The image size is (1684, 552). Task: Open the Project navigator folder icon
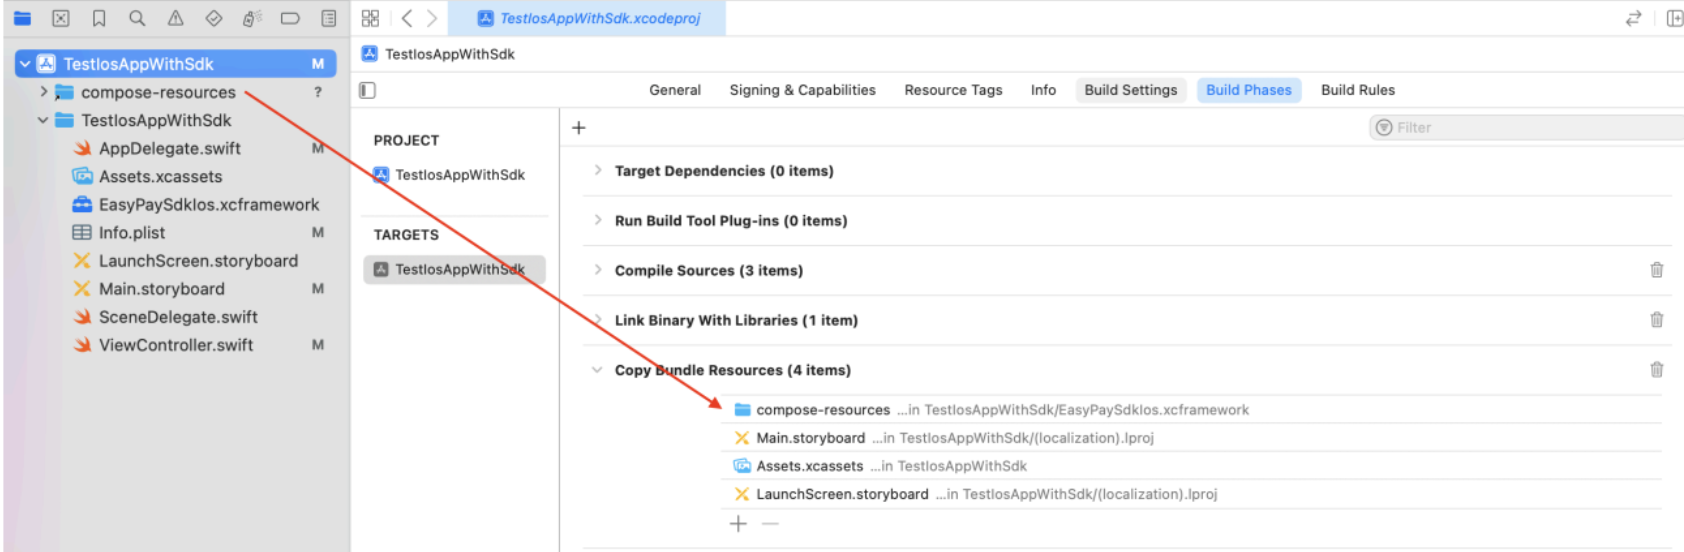[22, 18]
